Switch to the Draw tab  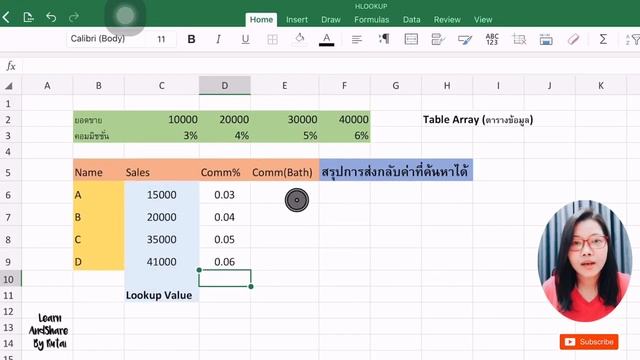click(x=331, y=20)
